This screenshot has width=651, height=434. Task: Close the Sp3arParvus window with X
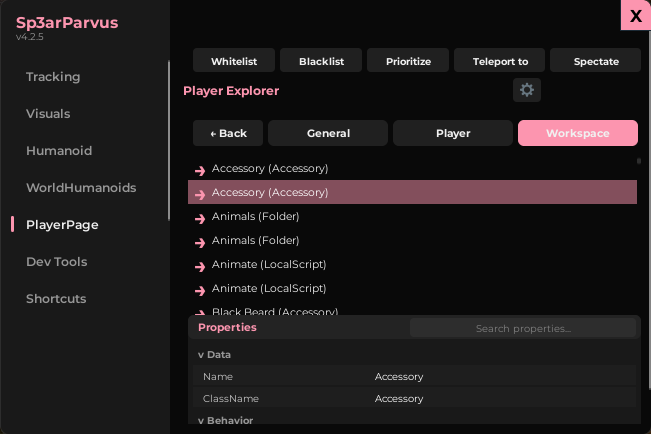tap(636, 15)
